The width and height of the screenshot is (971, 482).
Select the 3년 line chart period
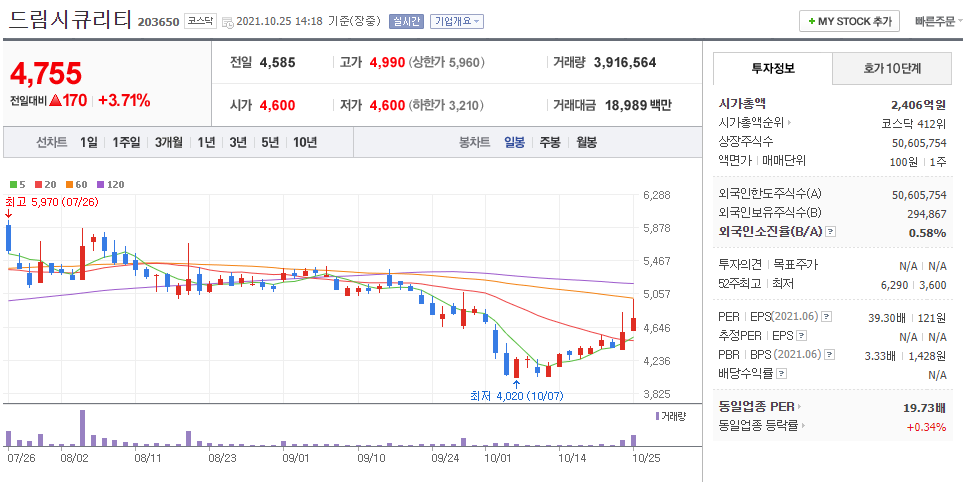[238, 142]
